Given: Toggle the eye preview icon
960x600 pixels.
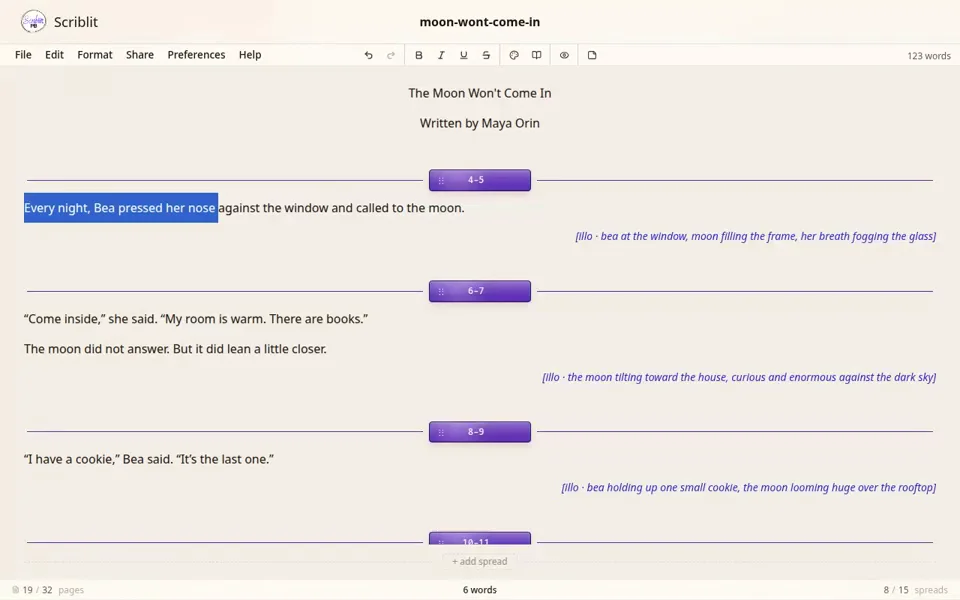Looking at the screenshot, I should (x=564, y=55).
